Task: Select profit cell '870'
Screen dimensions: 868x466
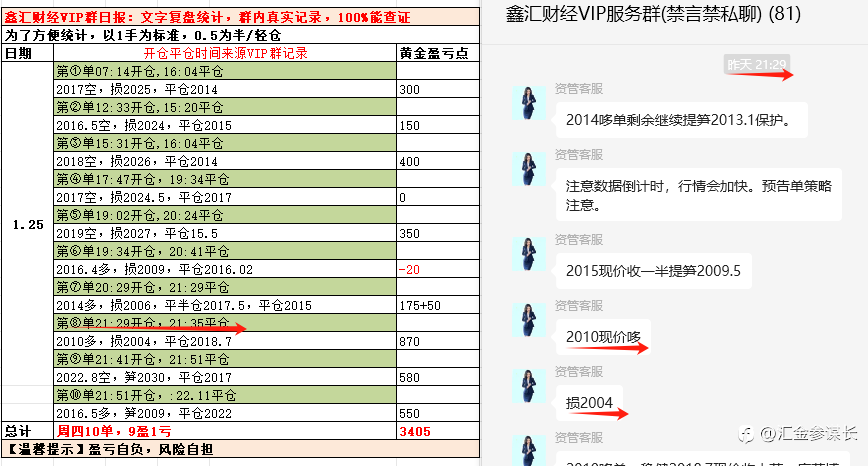Action: pos(438,341)
